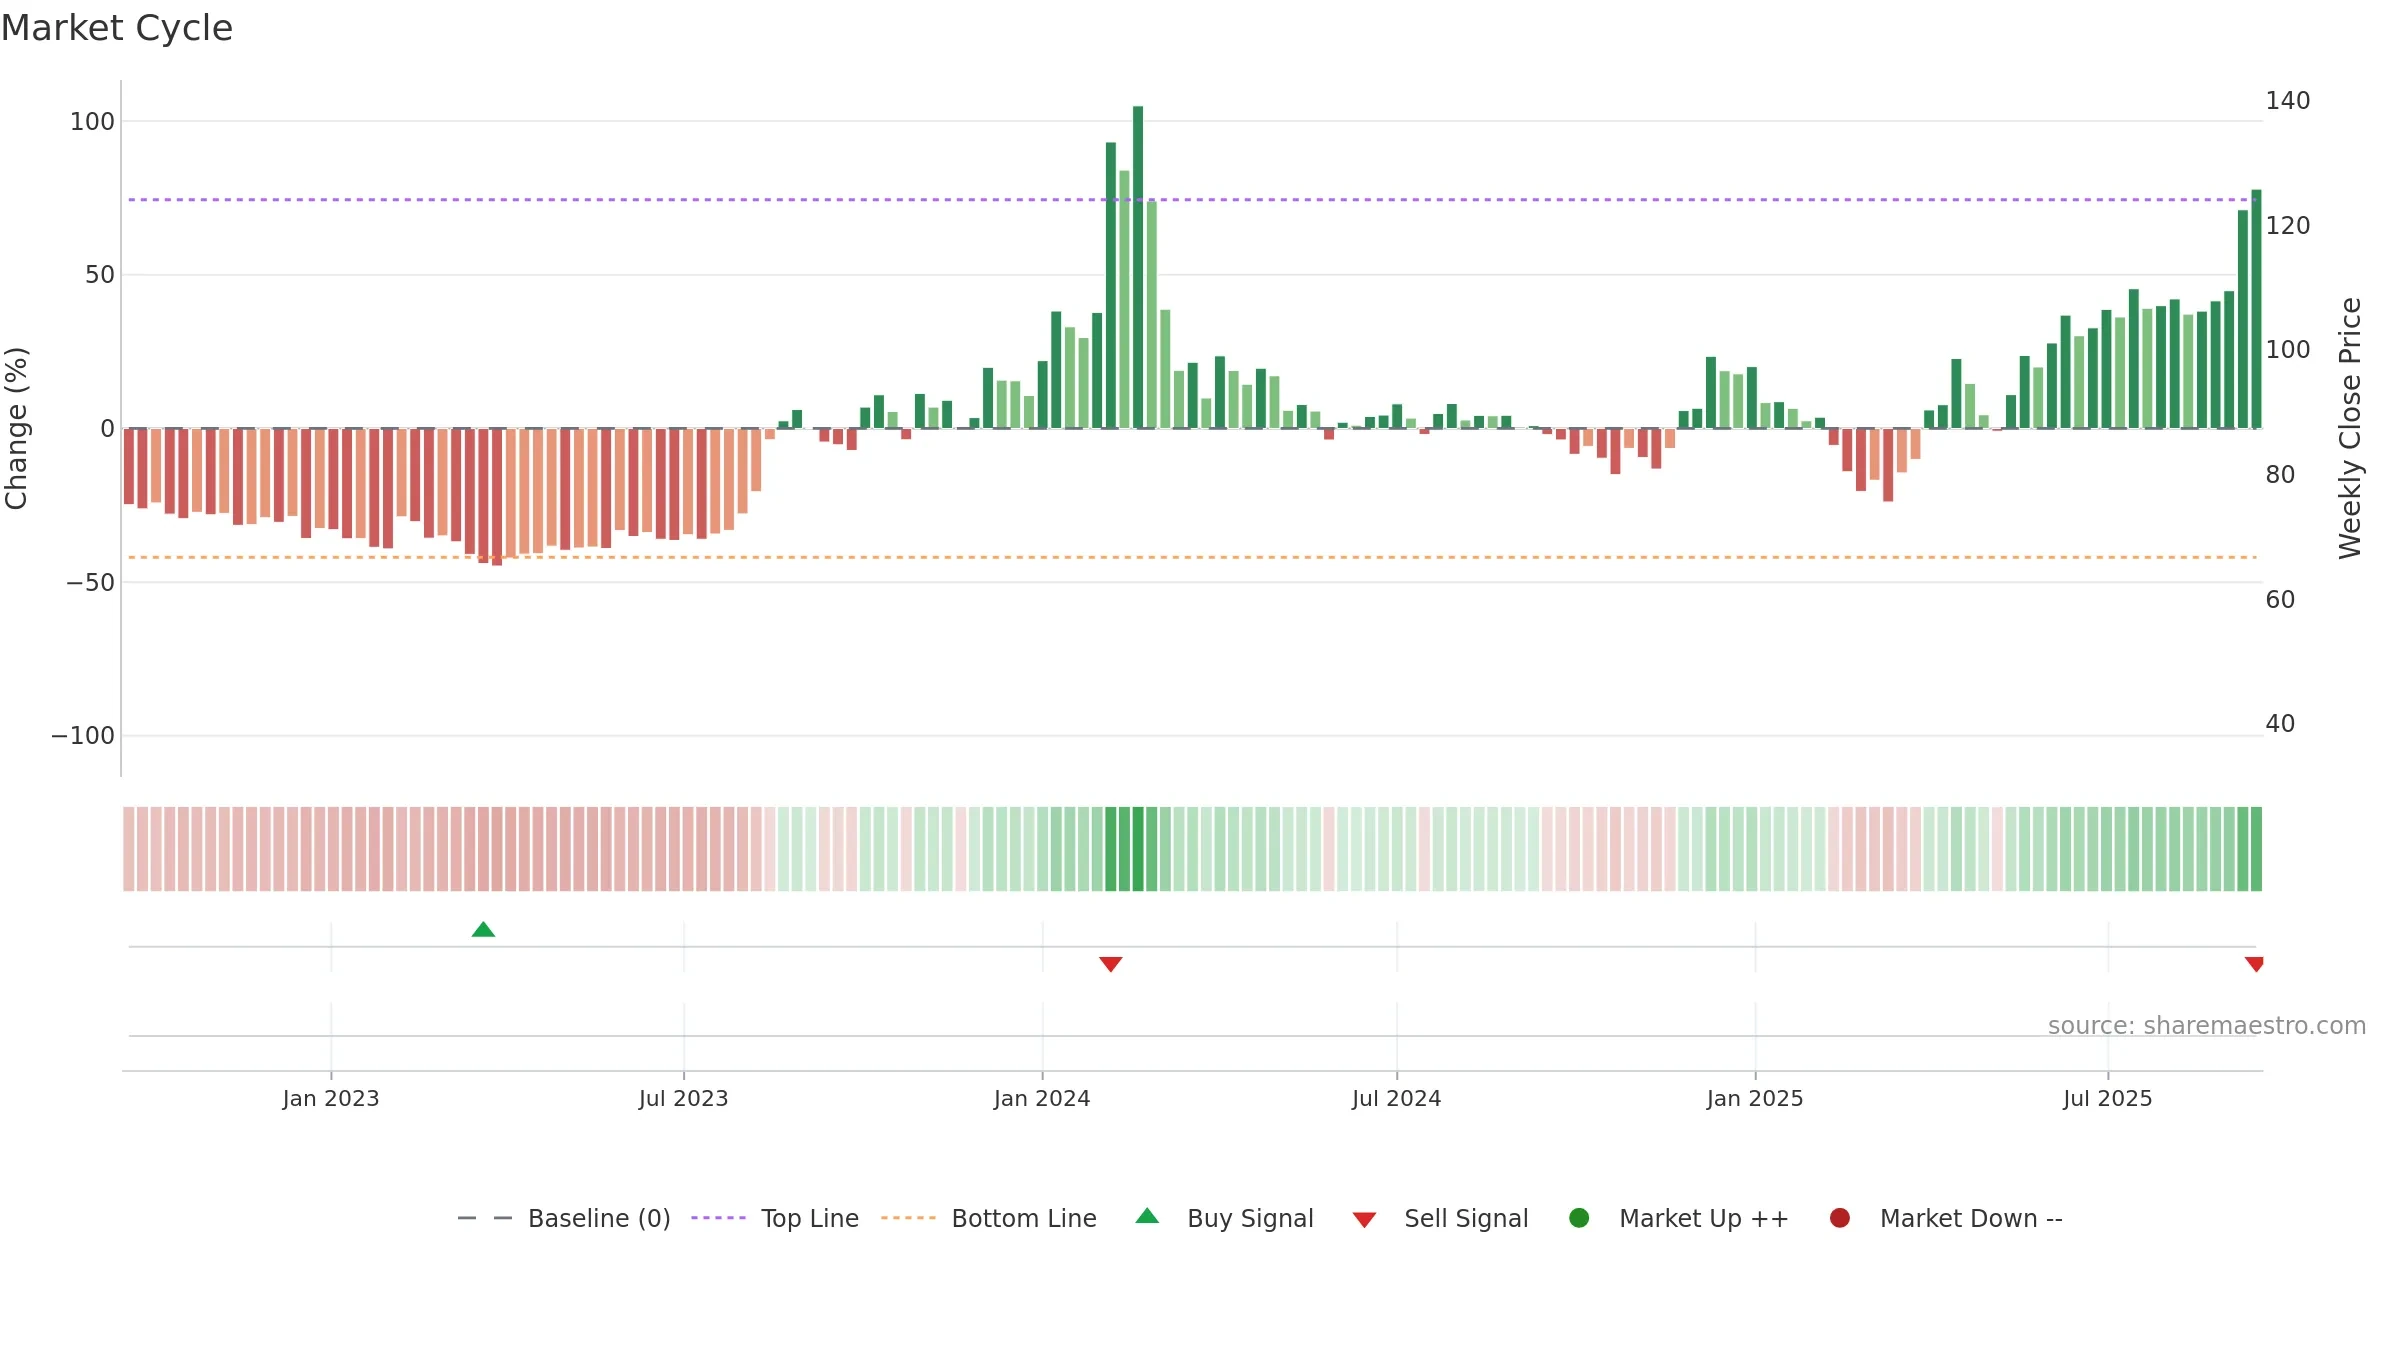The image size is (2400, 1350).
Task: Click the 80 tick on right axis
Action: tap(2280, 475)
